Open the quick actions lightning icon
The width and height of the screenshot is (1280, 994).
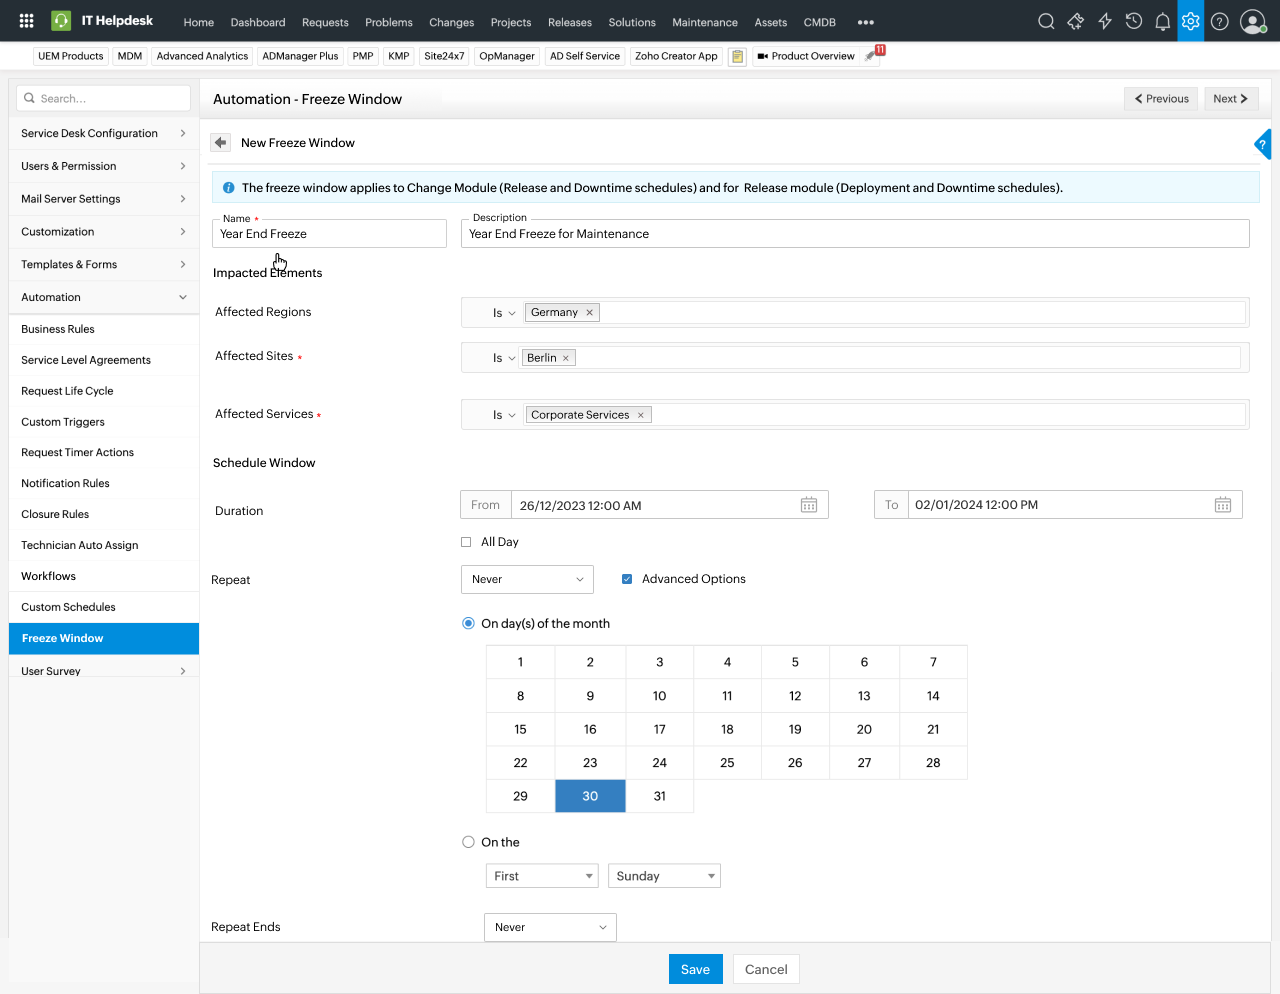tap(1105, 21)
